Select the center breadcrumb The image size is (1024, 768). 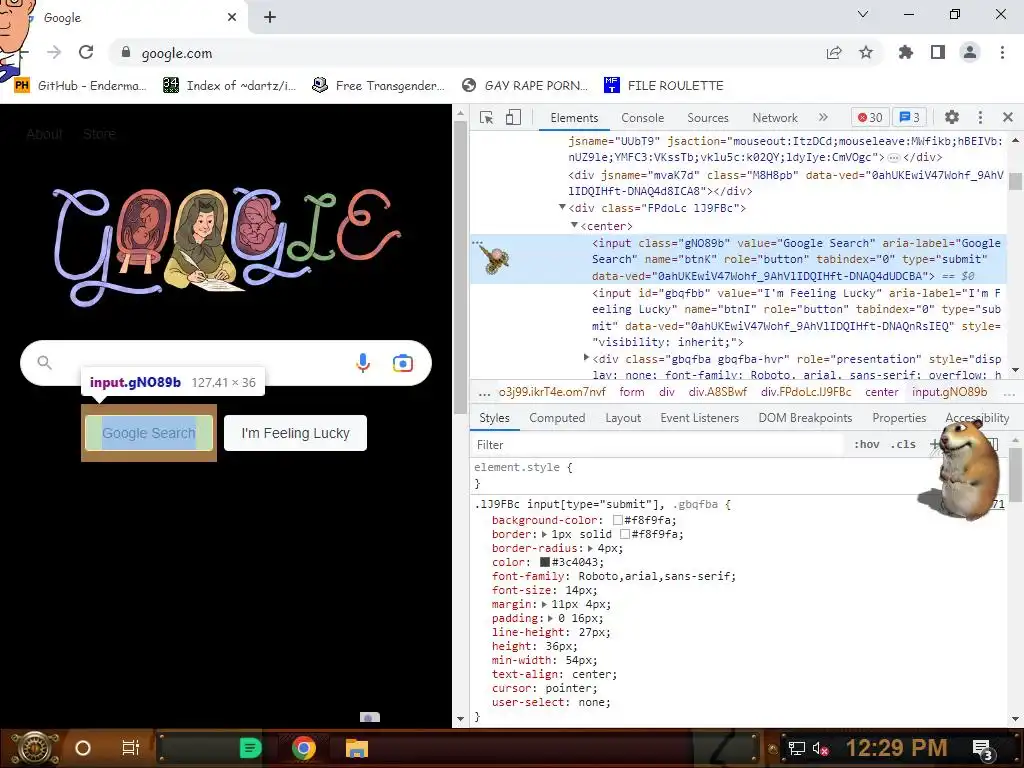882,392
